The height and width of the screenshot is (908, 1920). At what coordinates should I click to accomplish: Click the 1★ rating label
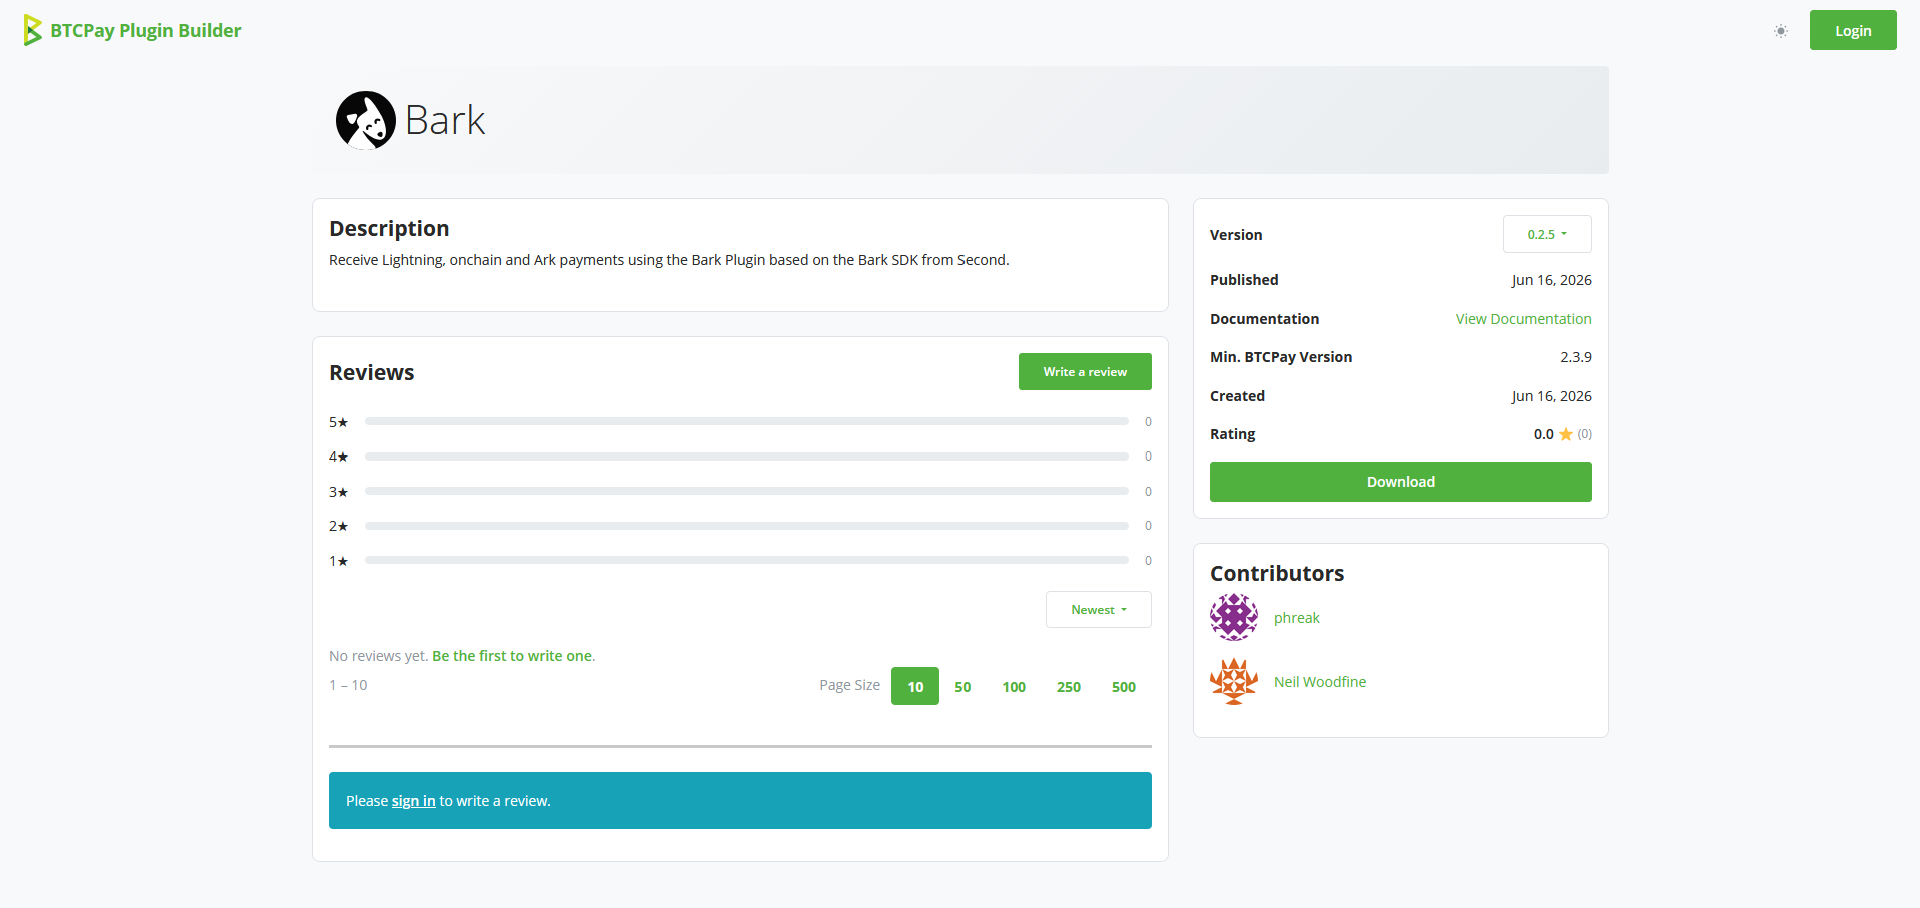pos(338,561)
